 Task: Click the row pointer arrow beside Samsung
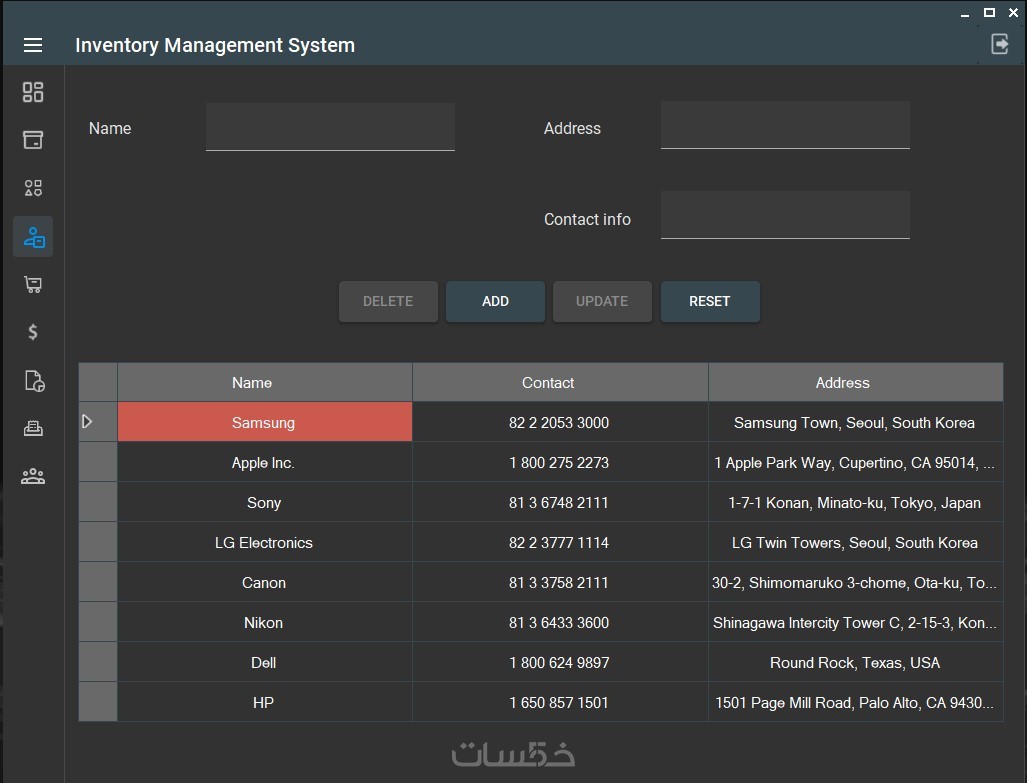click(x=86, y=421)
